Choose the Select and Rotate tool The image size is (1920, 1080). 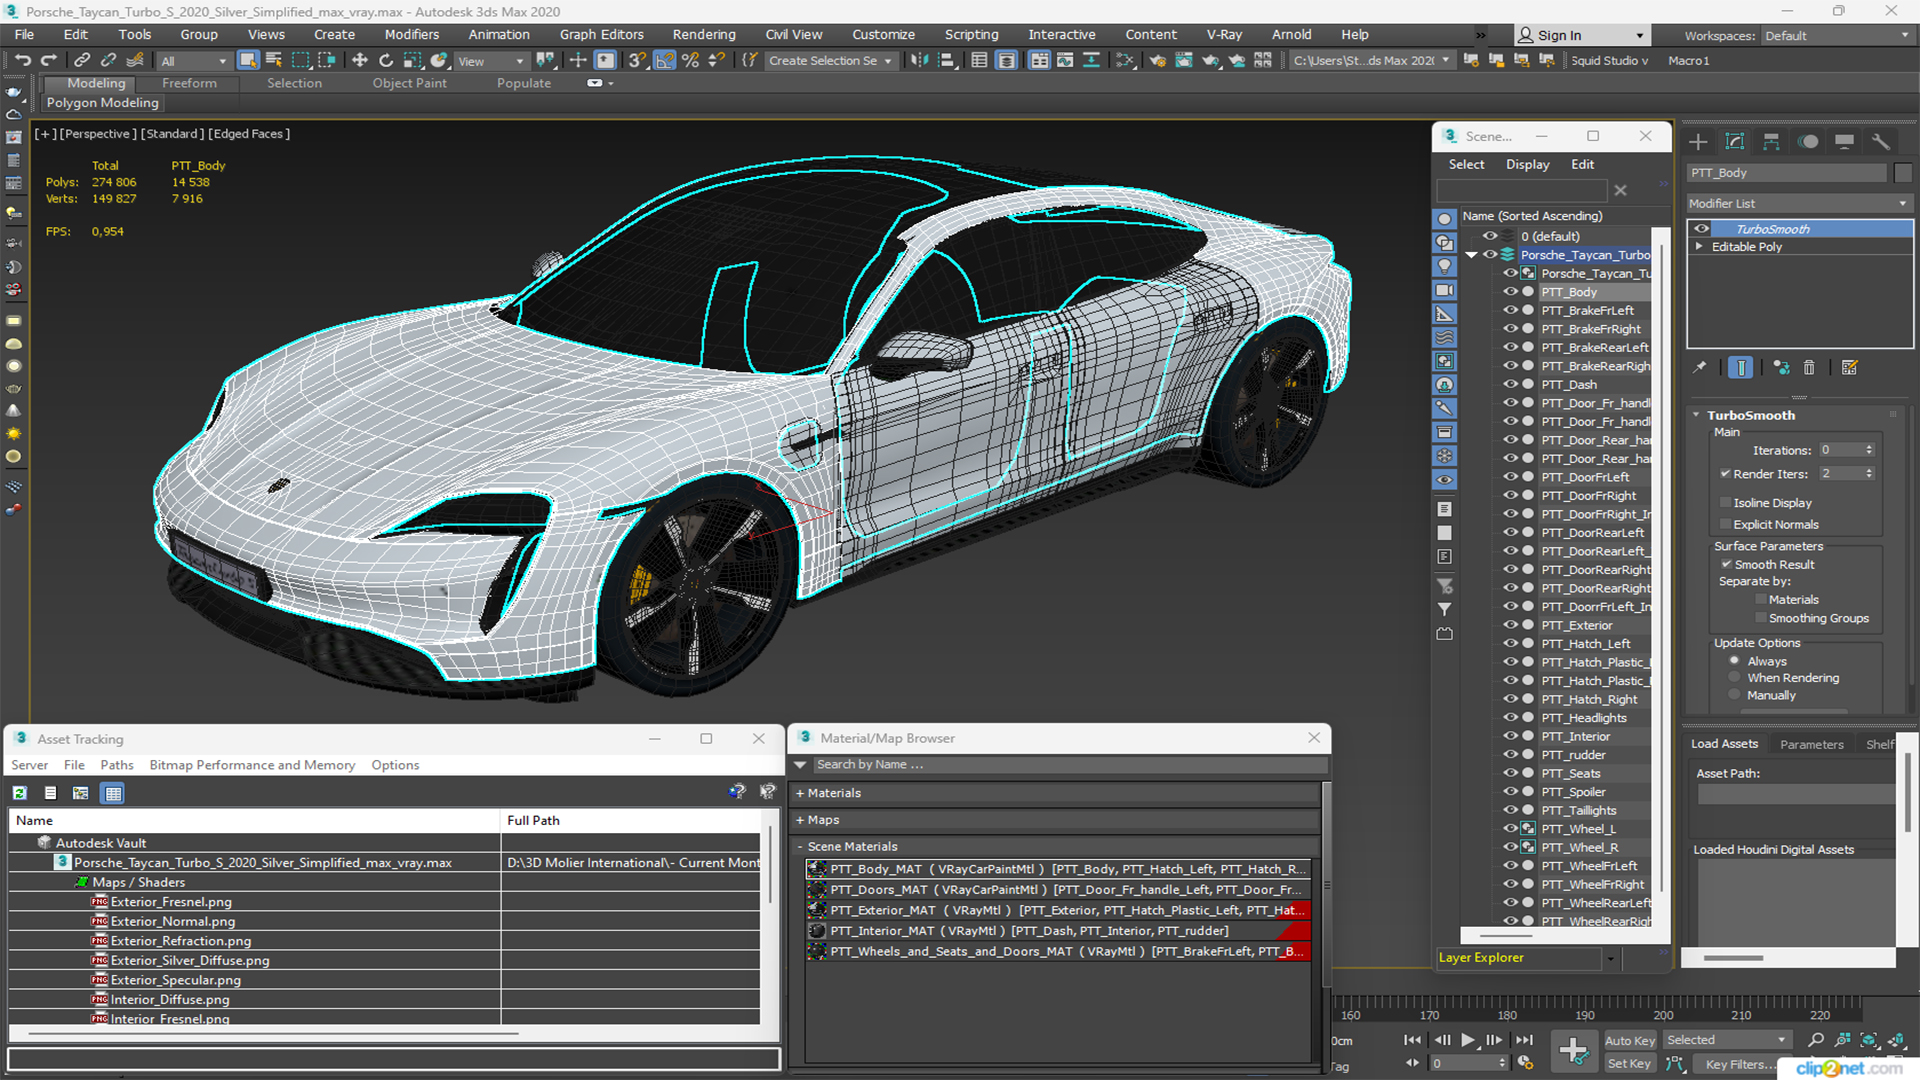(x=386, y=61)
